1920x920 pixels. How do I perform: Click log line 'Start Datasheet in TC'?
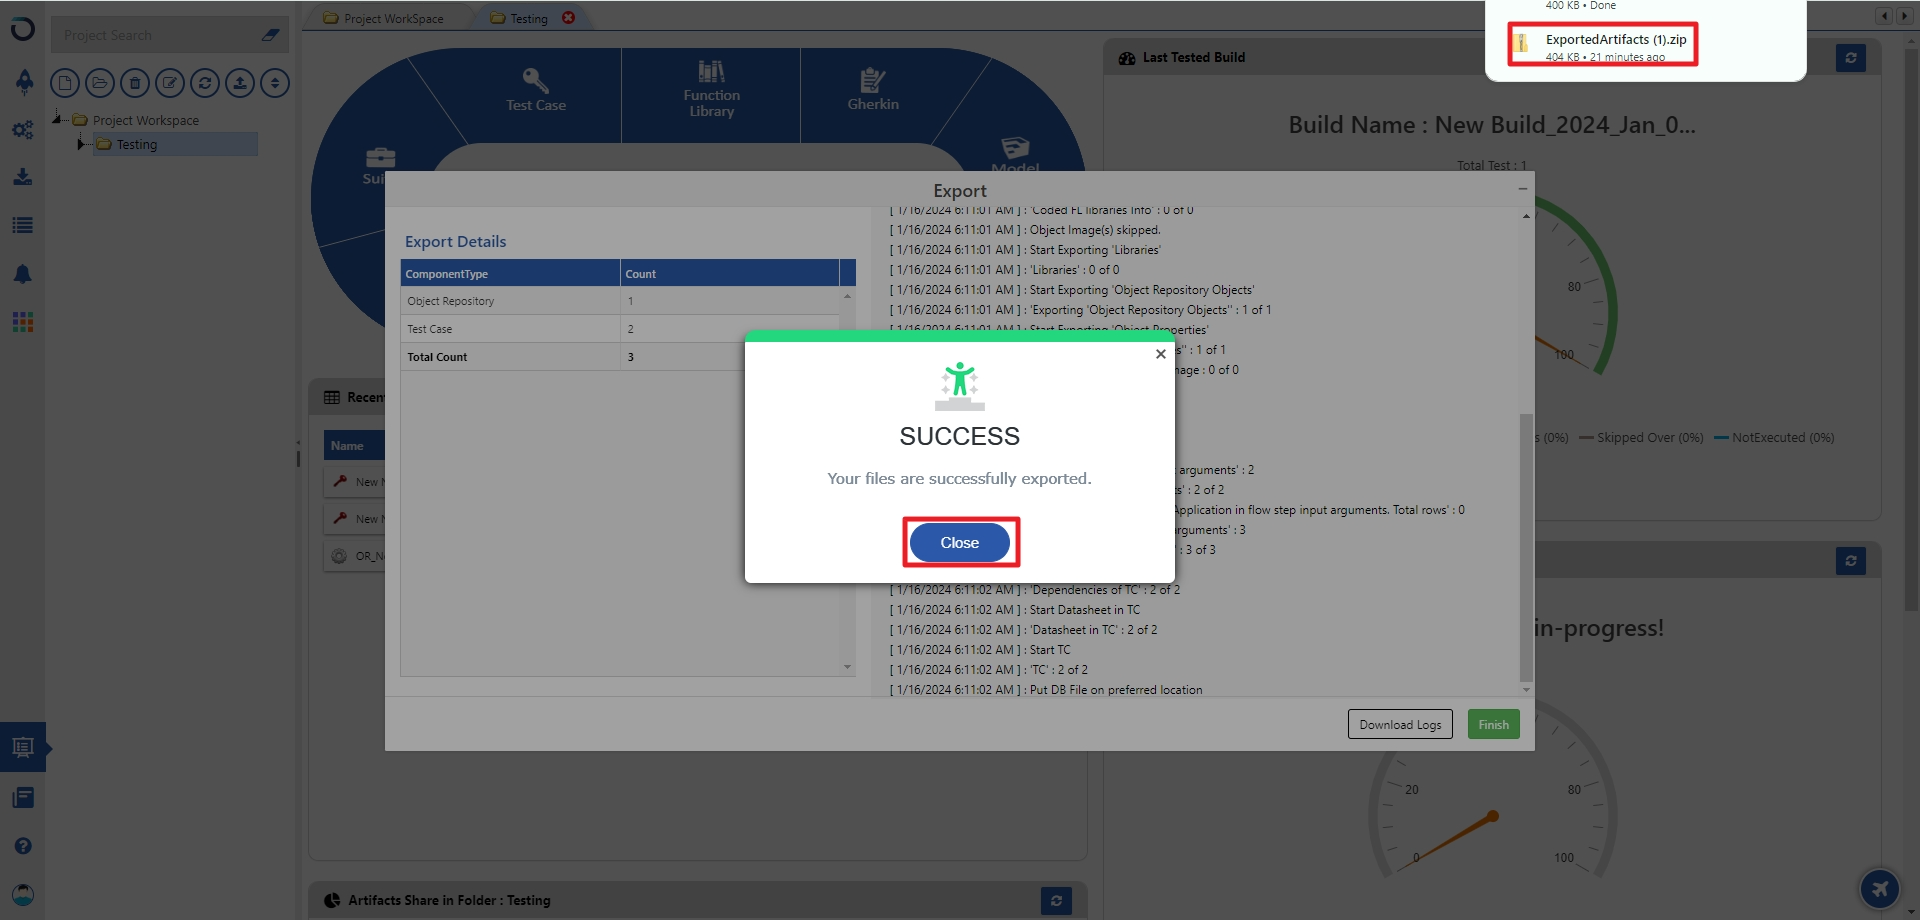(x=1015, y=610)
